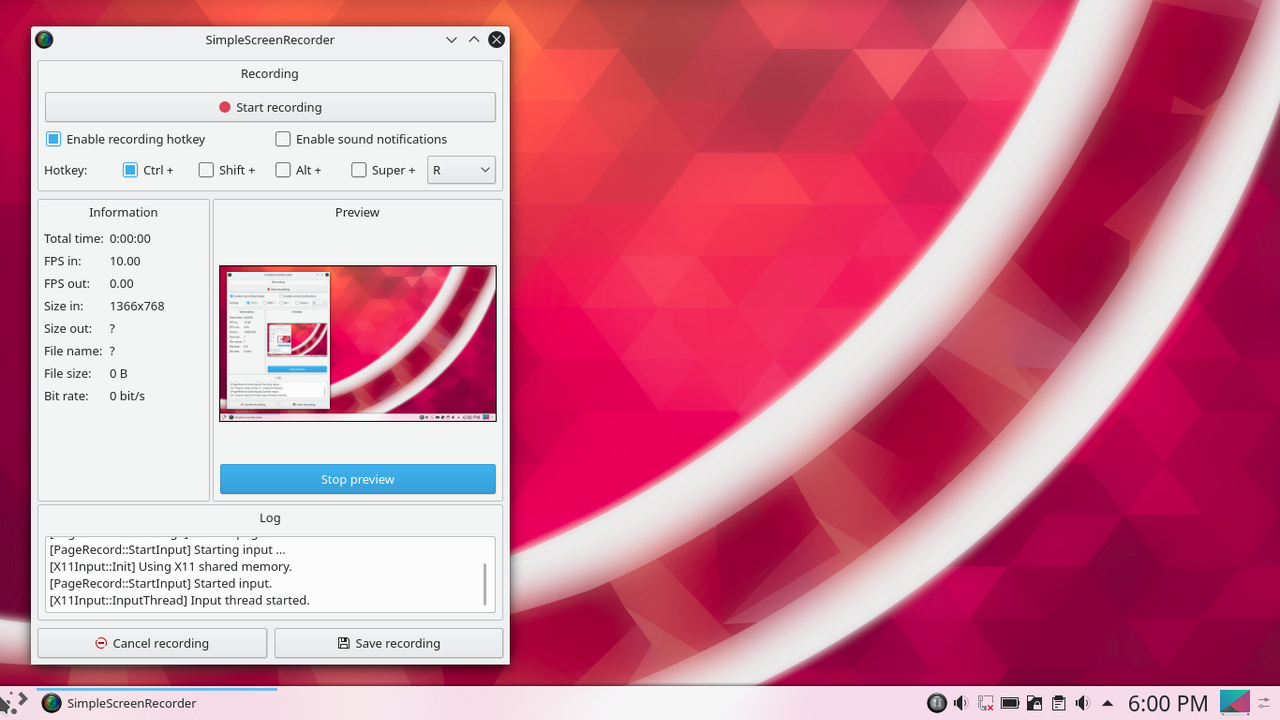1280x720 pixels.
Task: Click the red record dot on Start recording
Action: click(x=225, y=107)
